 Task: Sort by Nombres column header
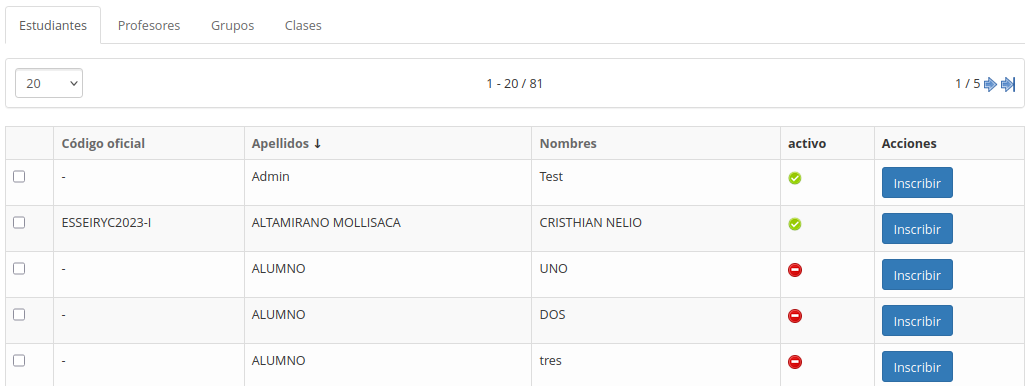568,143
